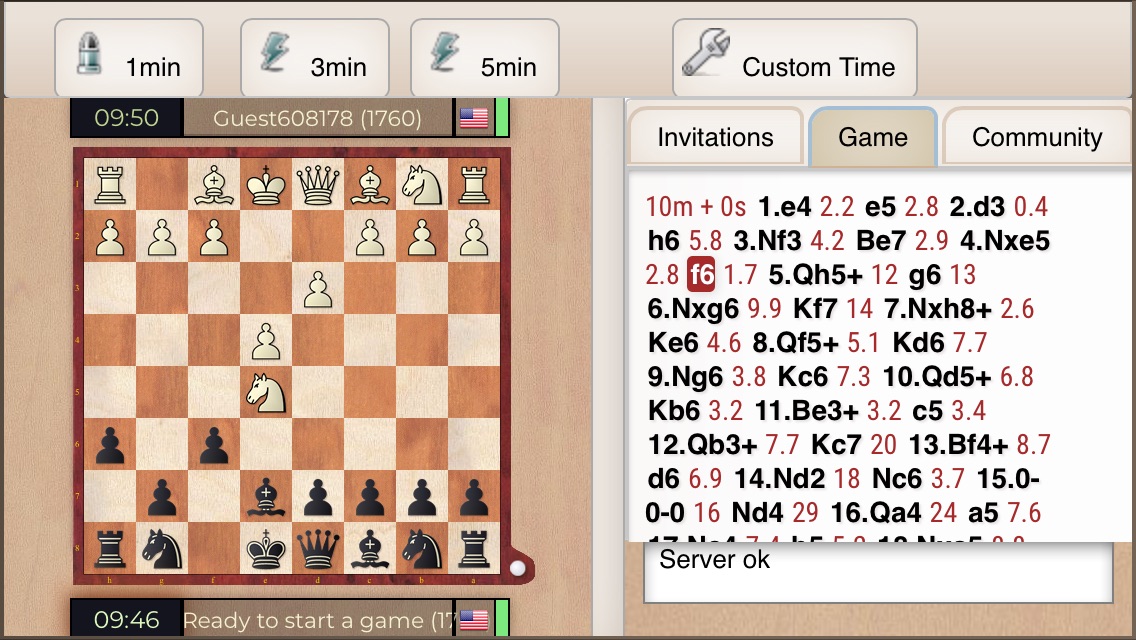1136x640 pixels.
Task: Go to move 11.Be3+ in the notation
Action: pos(806,411)
